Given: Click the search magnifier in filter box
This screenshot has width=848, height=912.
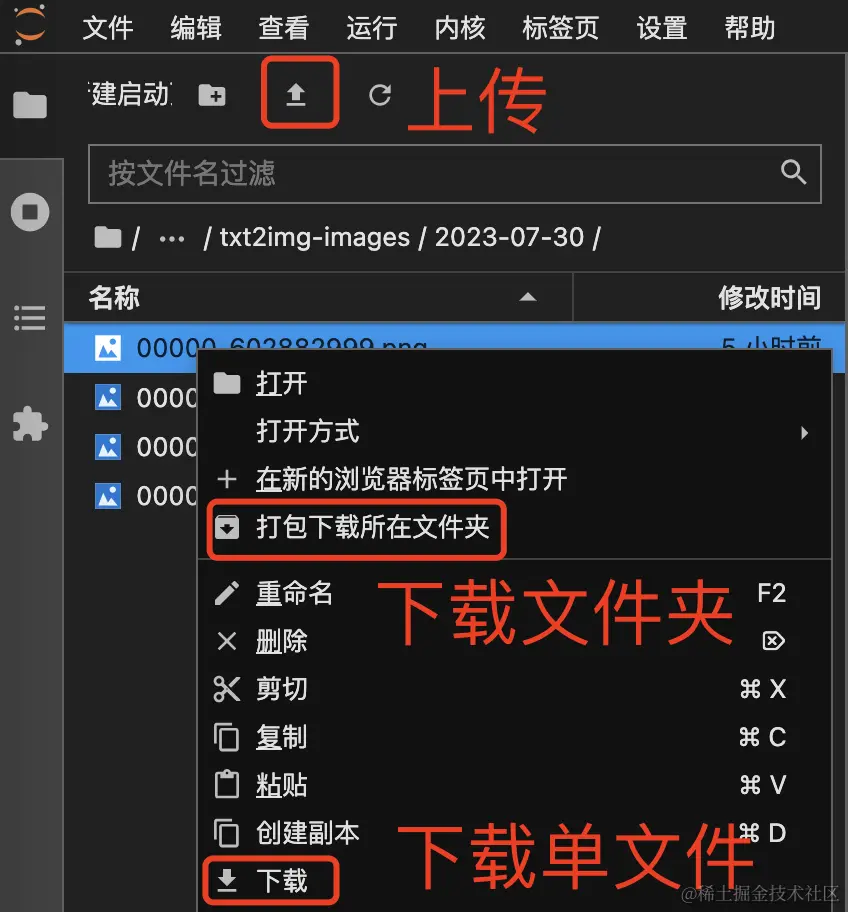Looking at the screenshot, I should pos(793,172).
